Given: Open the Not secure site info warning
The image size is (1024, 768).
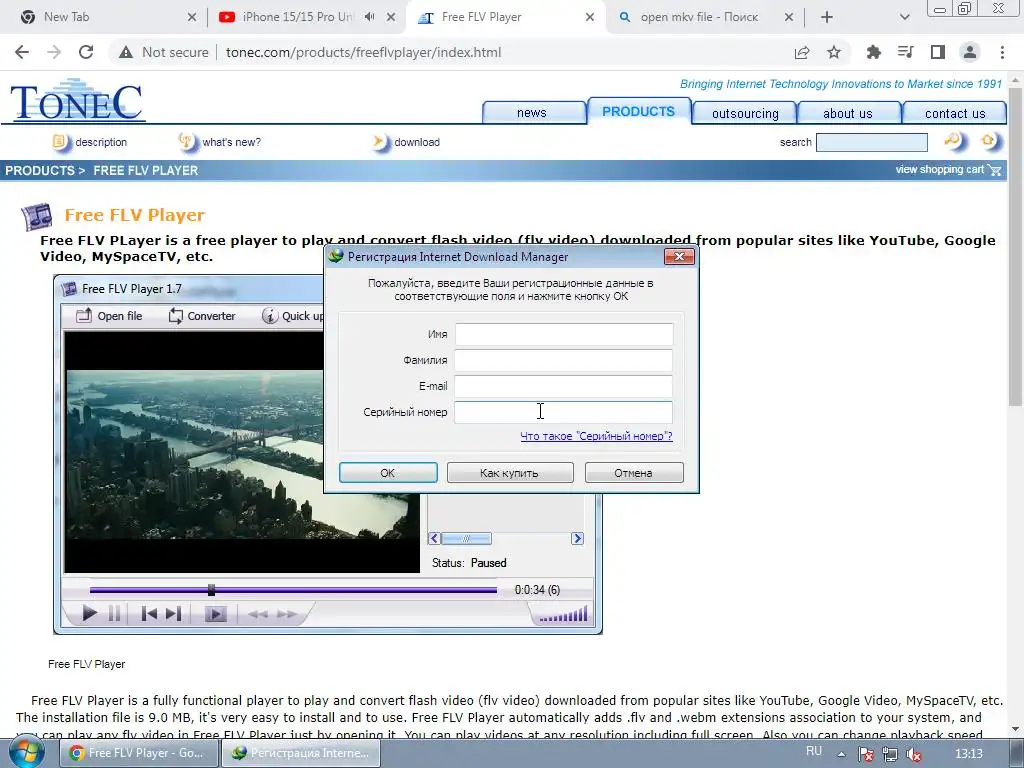Looking at the screenshot, I should click(x=163, y=52).
